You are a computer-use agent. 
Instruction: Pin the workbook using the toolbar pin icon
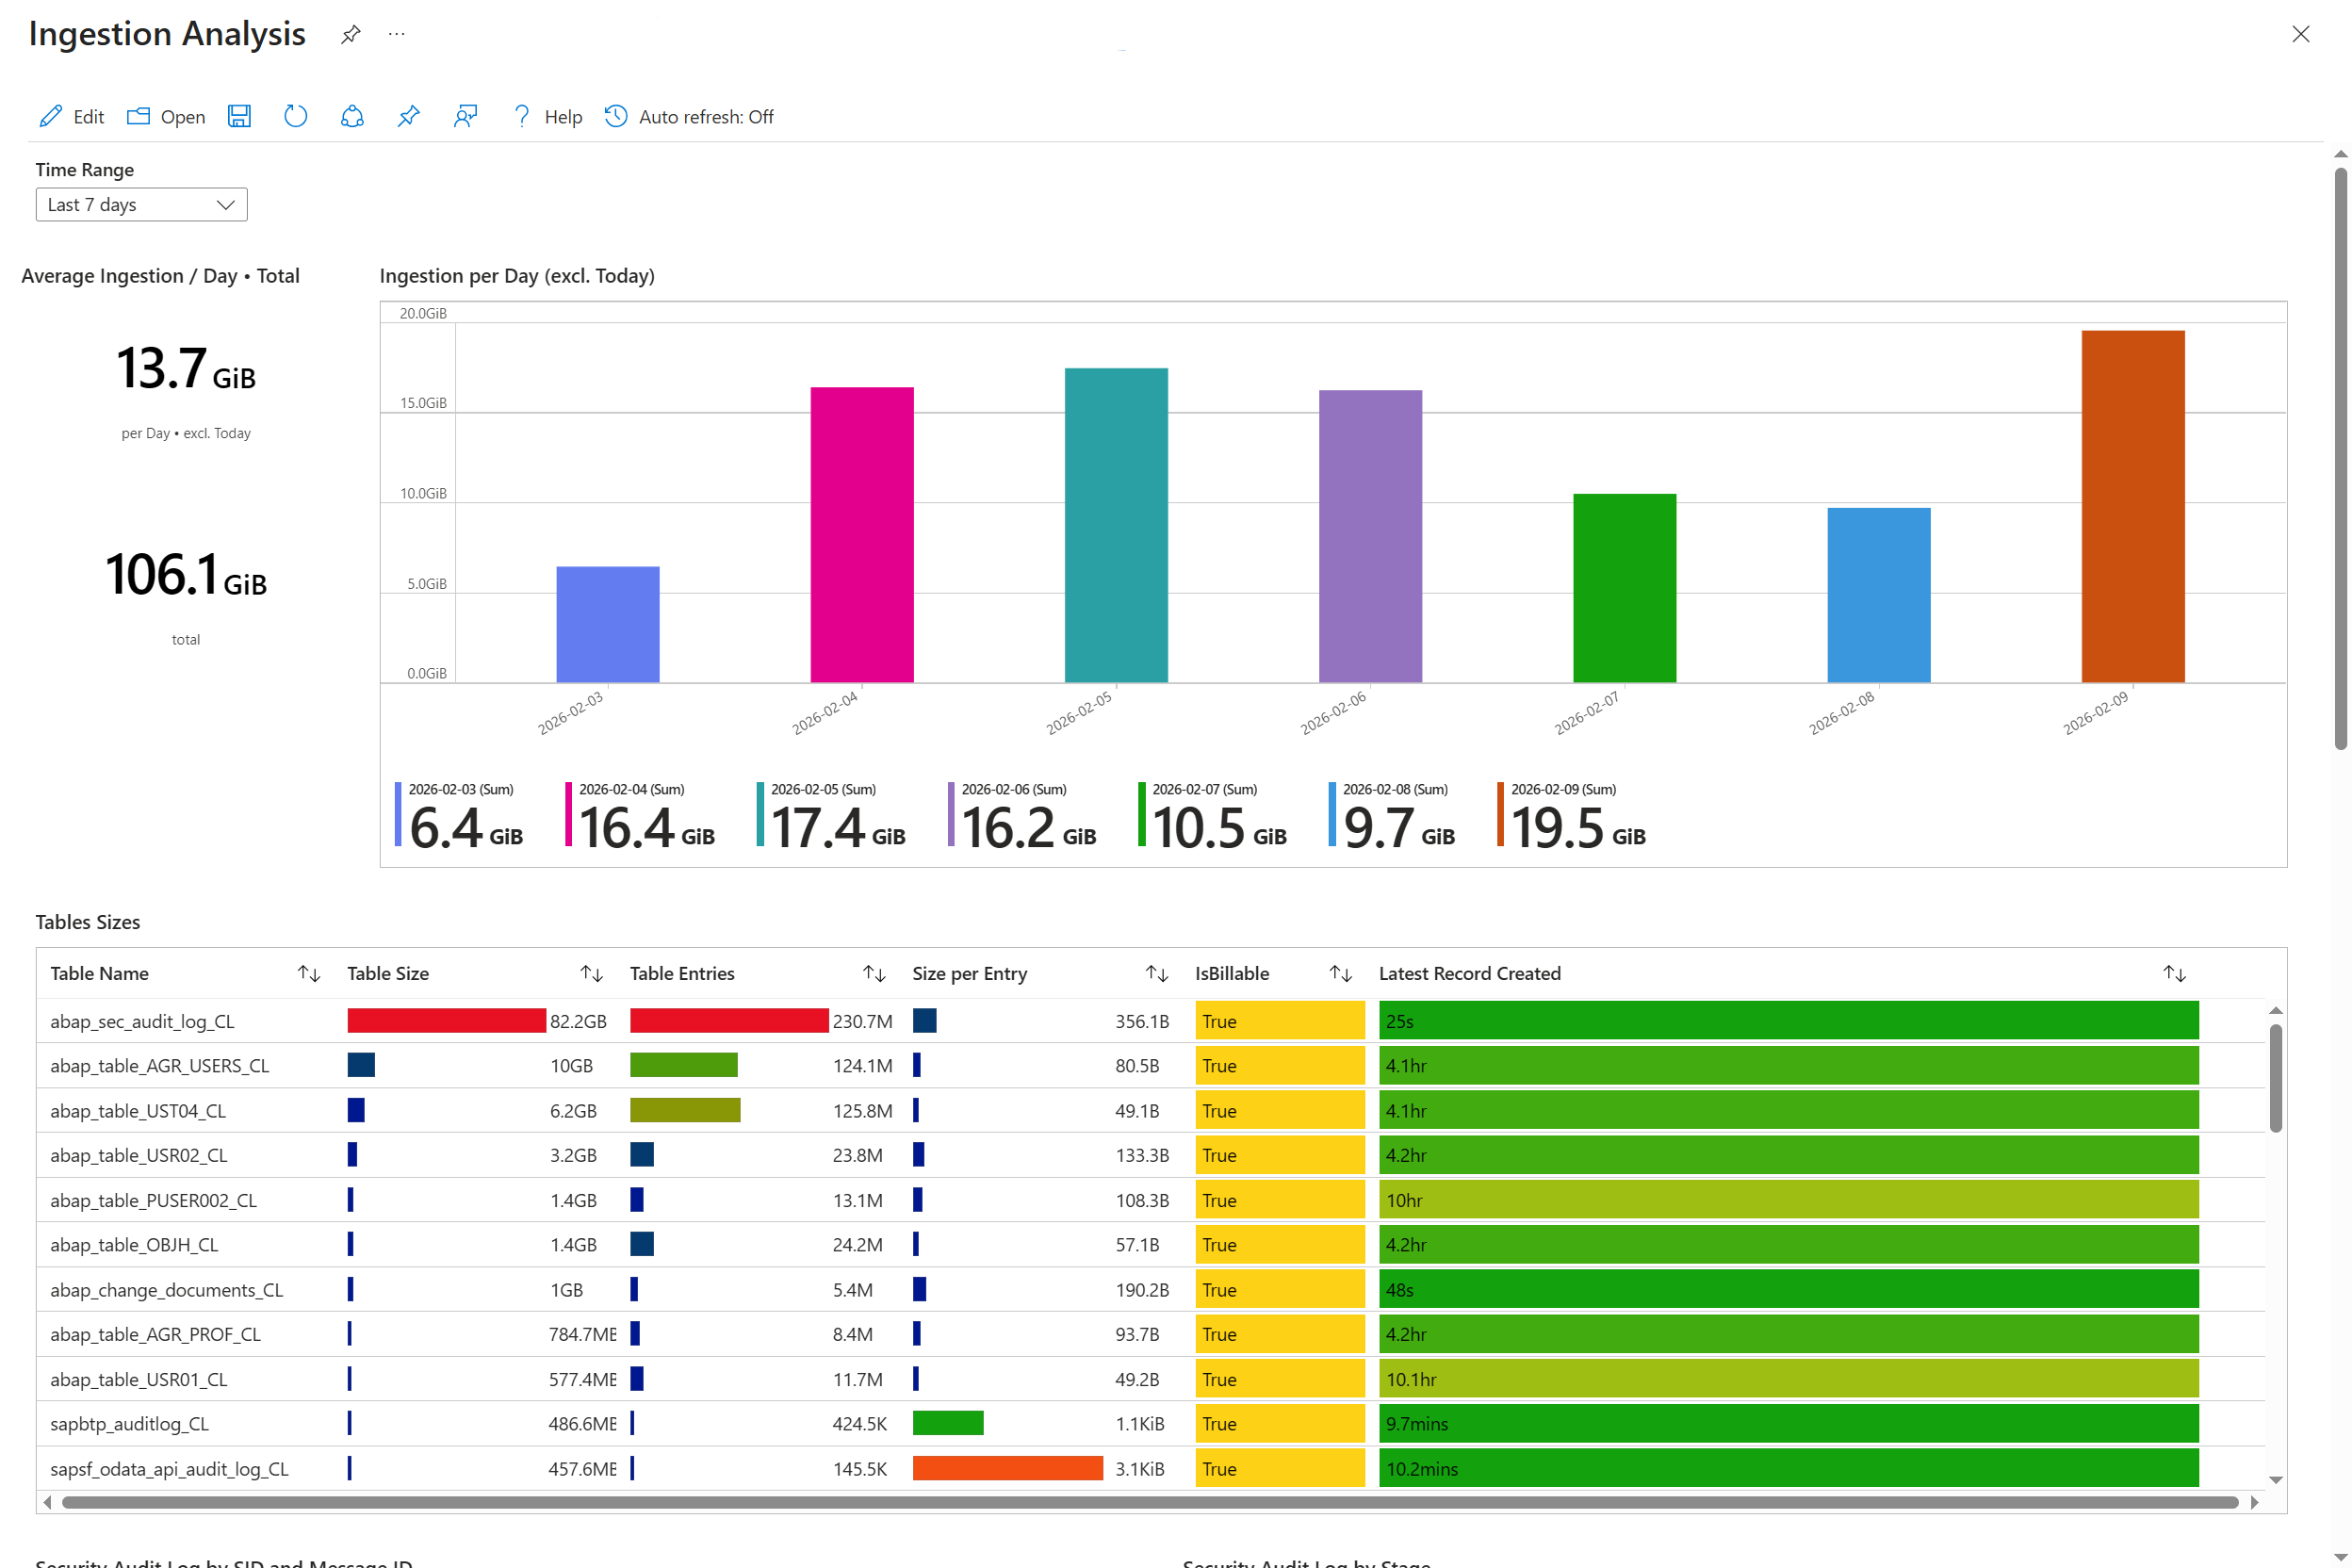pyautogui.click(x=408, y=116)
